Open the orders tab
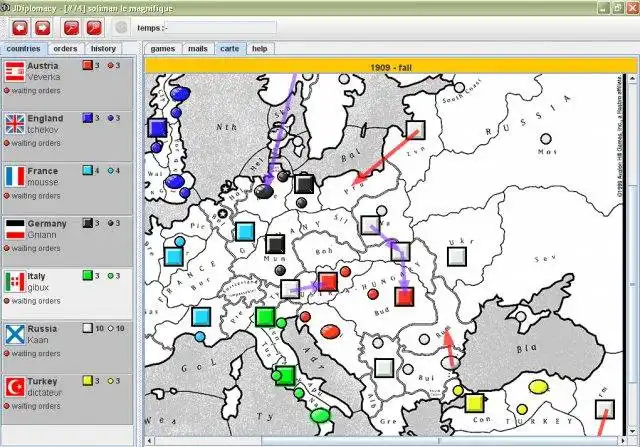 tap(65, 49)
